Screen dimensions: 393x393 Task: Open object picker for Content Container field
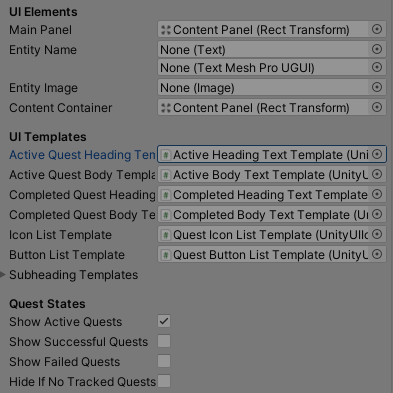pyautogui.click(x=377, y=107)
